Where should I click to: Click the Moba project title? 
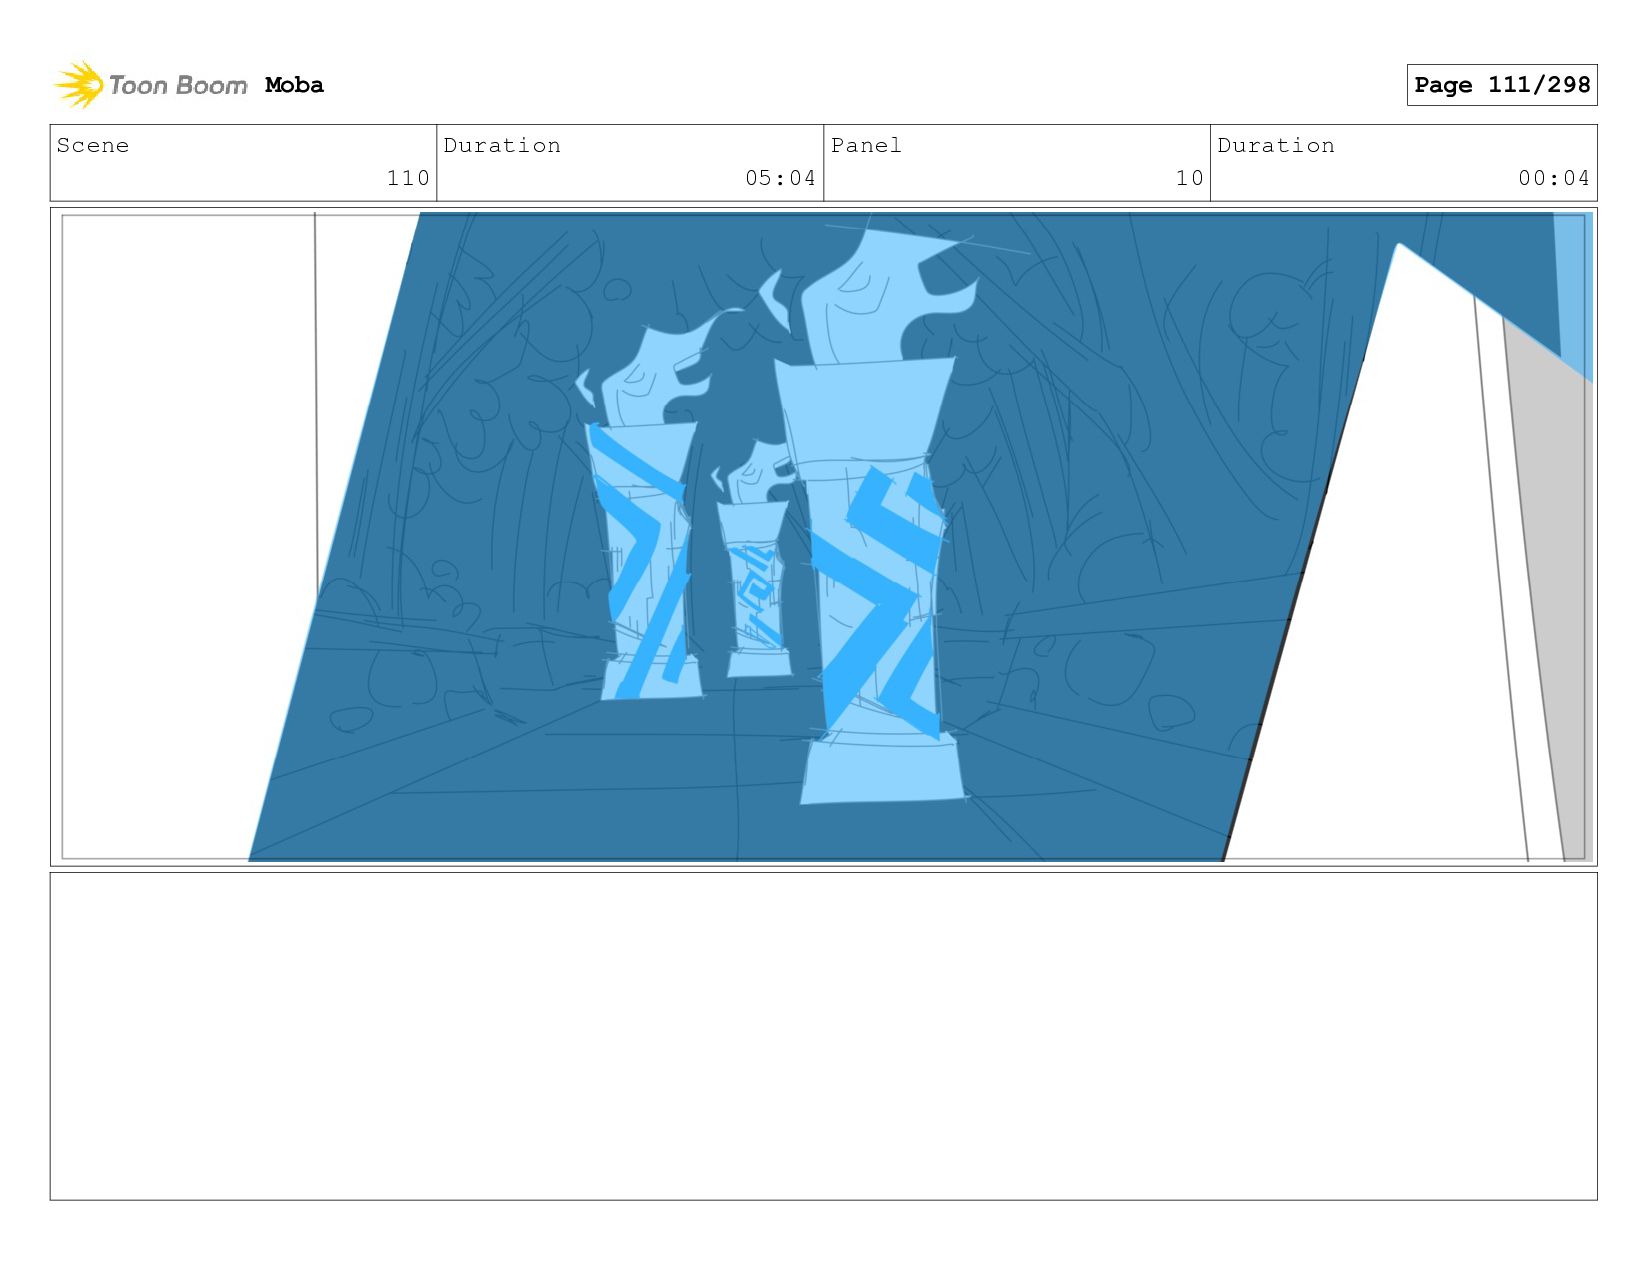(294, 85)
